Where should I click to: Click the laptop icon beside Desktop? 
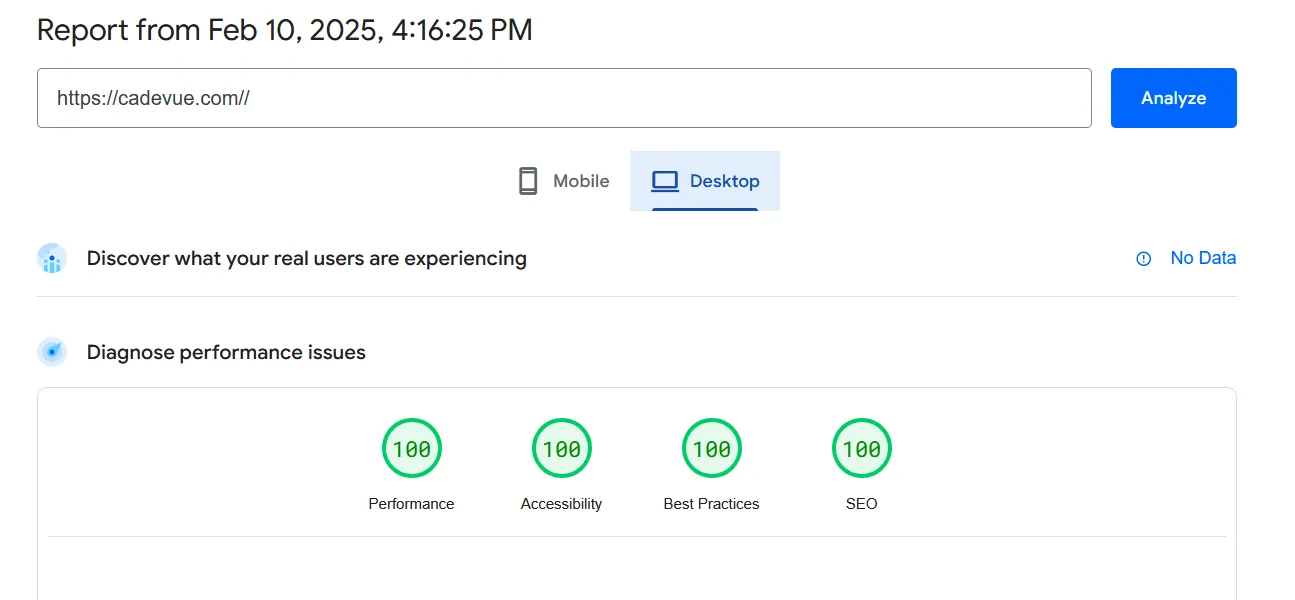(665, 181)
